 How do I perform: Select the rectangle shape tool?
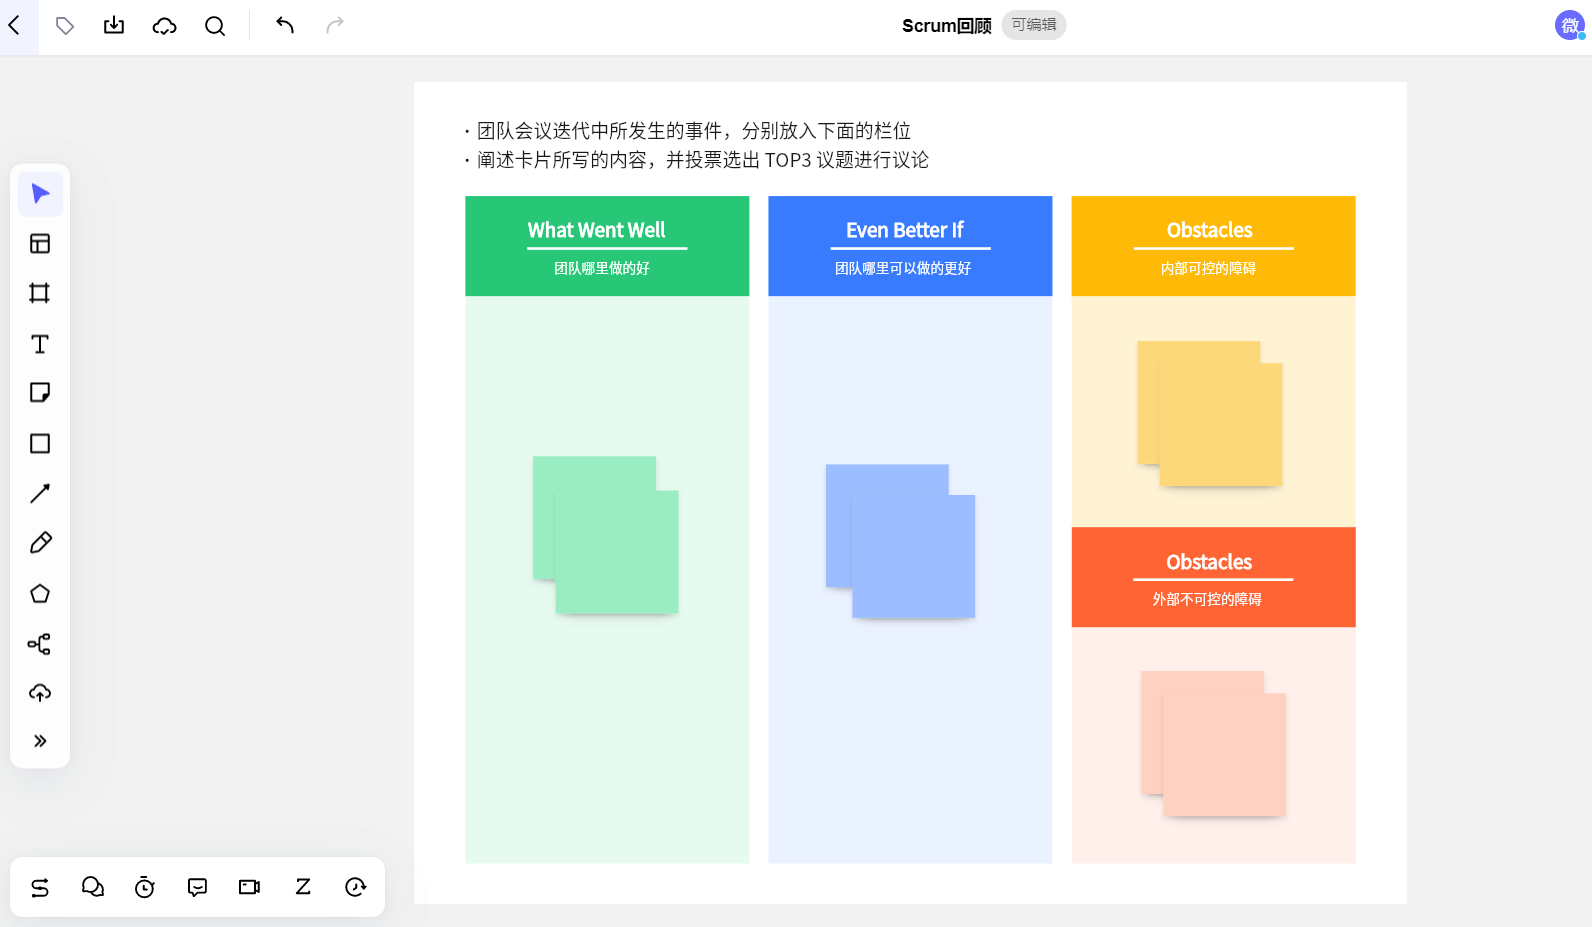[40, 443]
